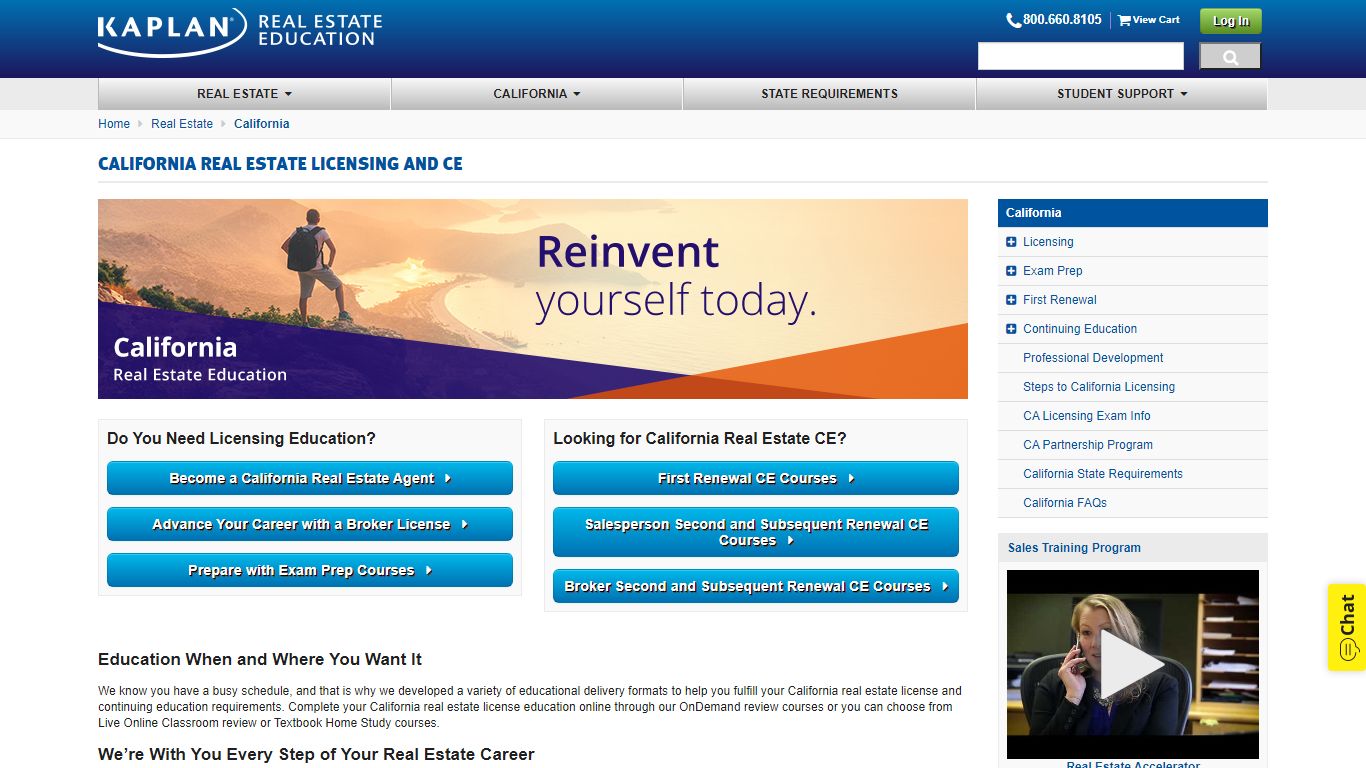1366x768 pixels.
Task: Open Salesperson Second and Subsequent Renewal CE Courses
Action: pos(756,532)
